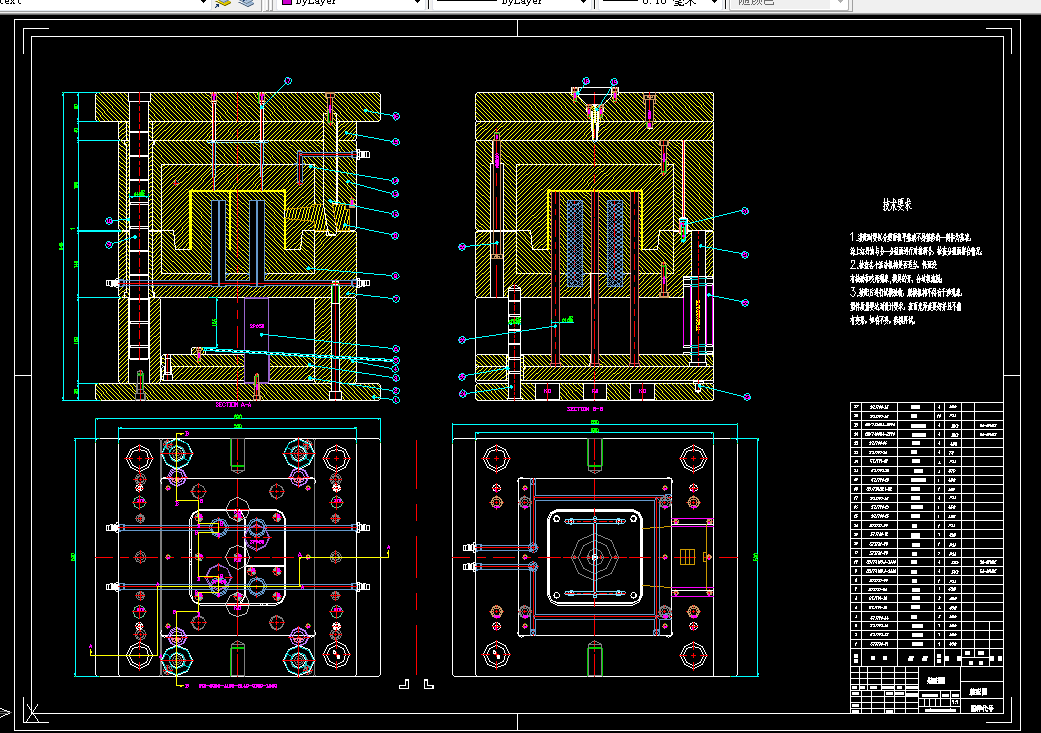The width and height of the screenshot is (1041, 733).
Task: Expand the ByLayer color control dropdown
Action: [417, 3]
